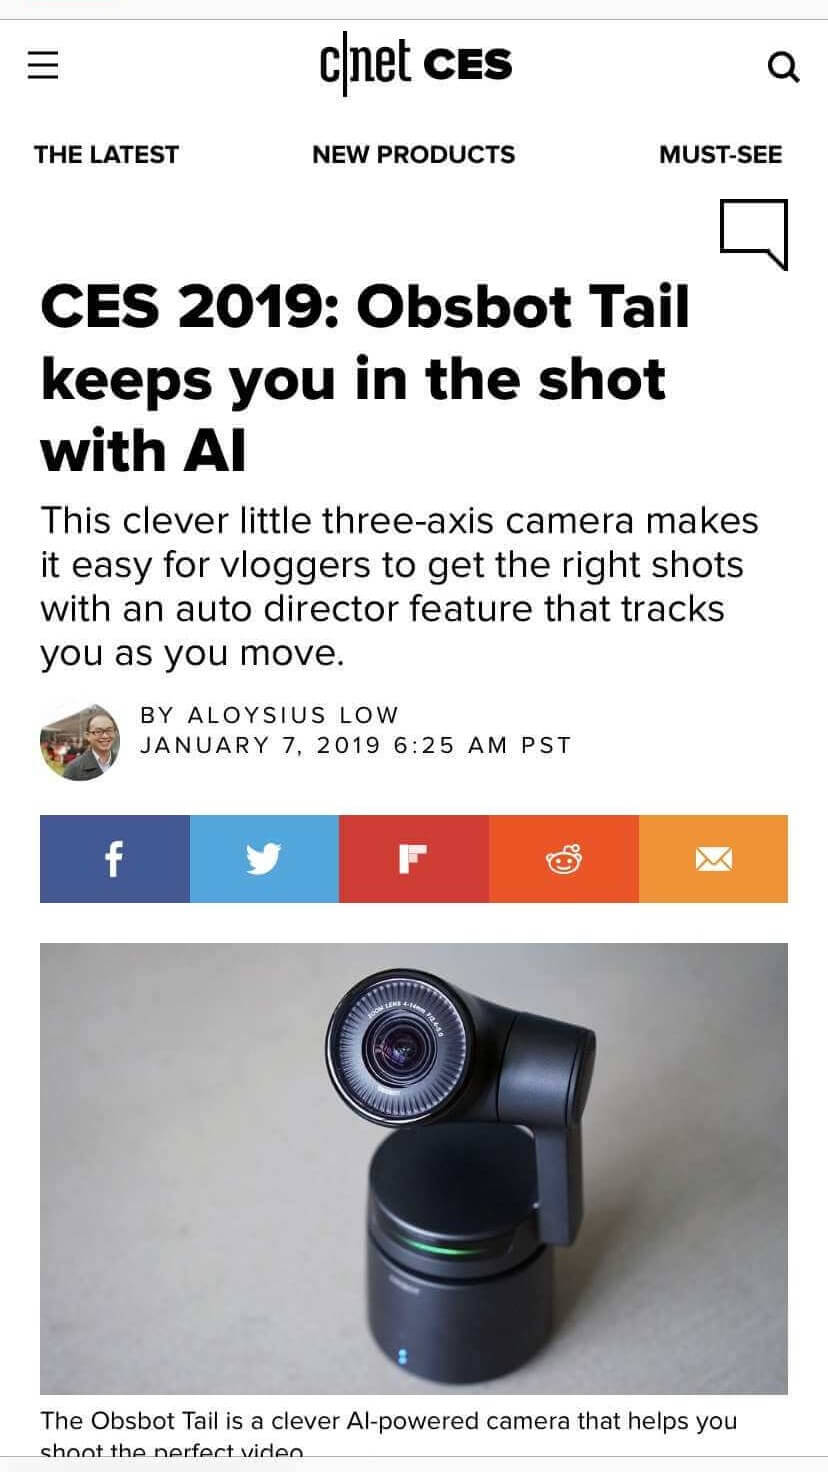The width and height of the screenshot is (828, 1472).
Task: Share the article on Twitter
Action: pyautogui.click(x=264, y=859)
